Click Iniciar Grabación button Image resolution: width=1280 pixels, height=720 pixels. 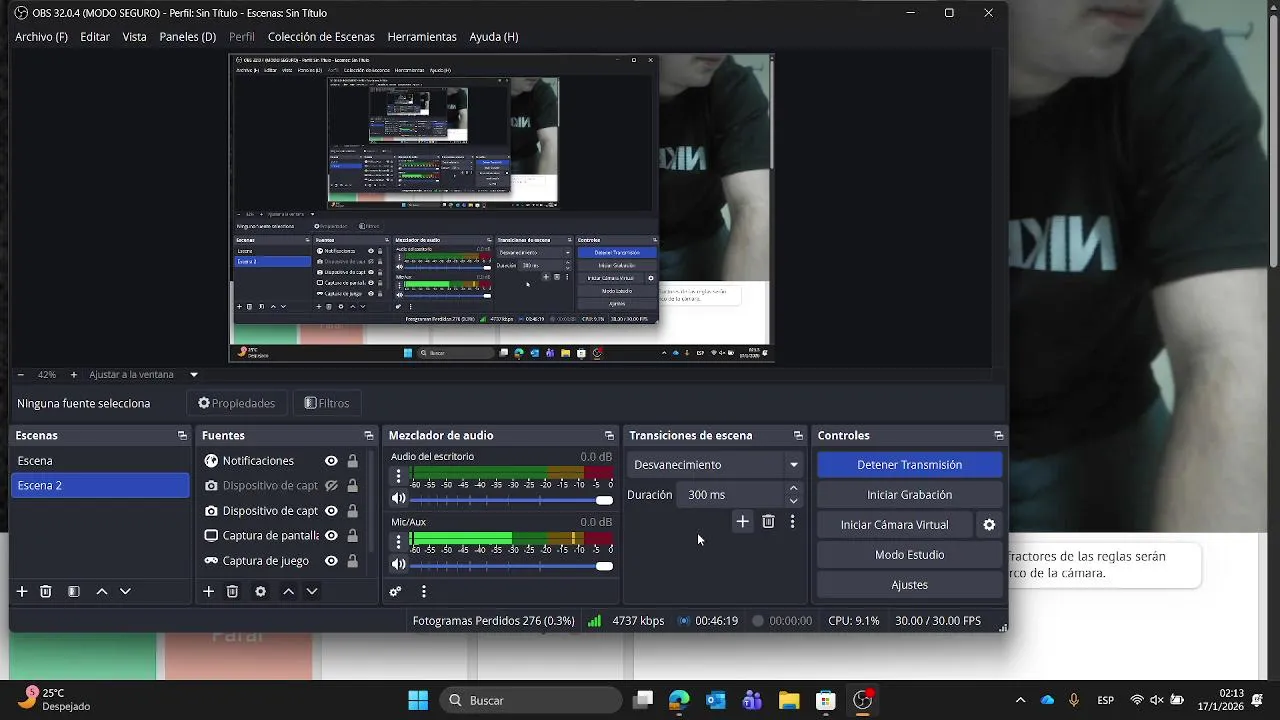(x=909, y=495)
